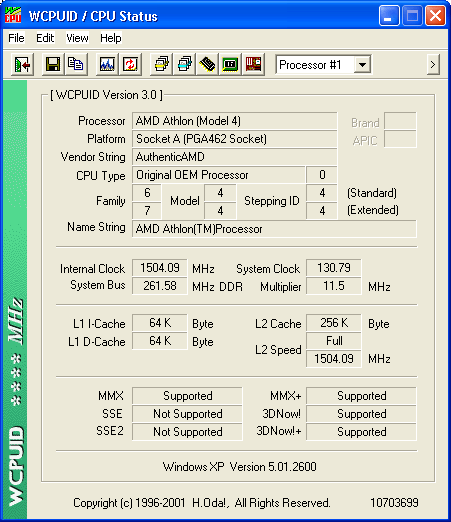Click the copy to clipboard icon
Viewport: 451px width, 522px height.
coord(76,64)
